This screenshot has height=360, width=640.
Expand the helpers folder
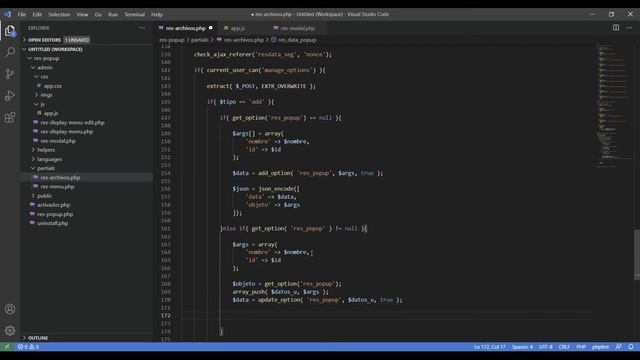pos(46,150)
